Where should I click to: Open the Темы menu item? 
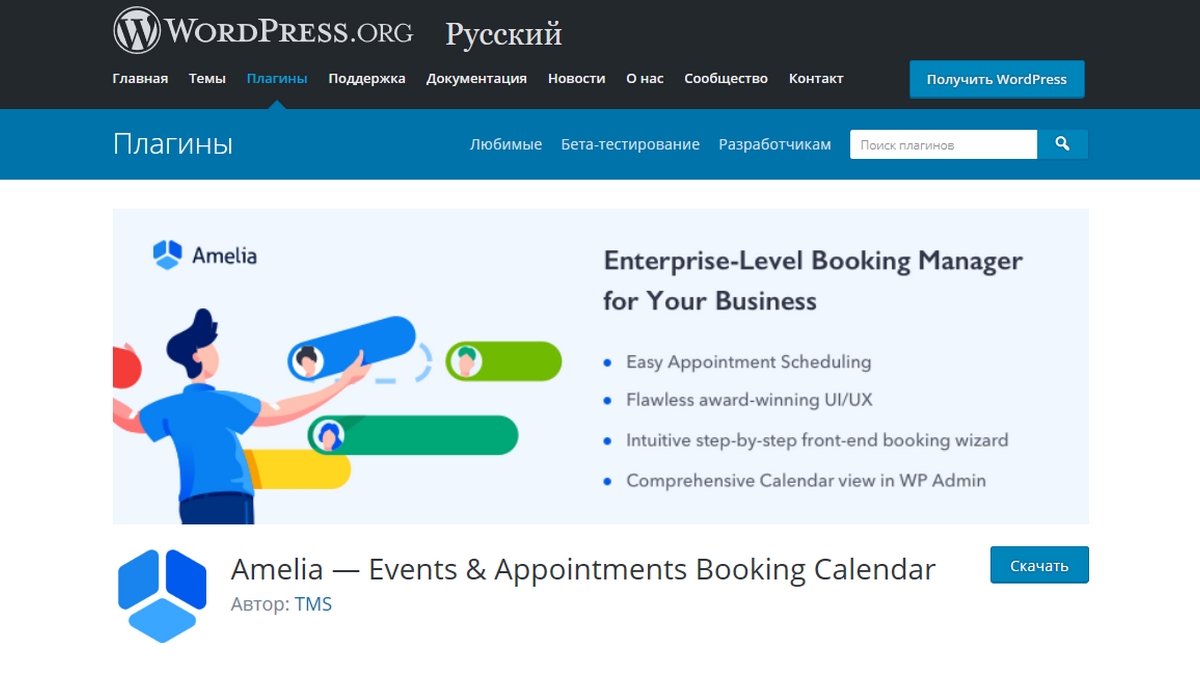[x=207, y=78]
